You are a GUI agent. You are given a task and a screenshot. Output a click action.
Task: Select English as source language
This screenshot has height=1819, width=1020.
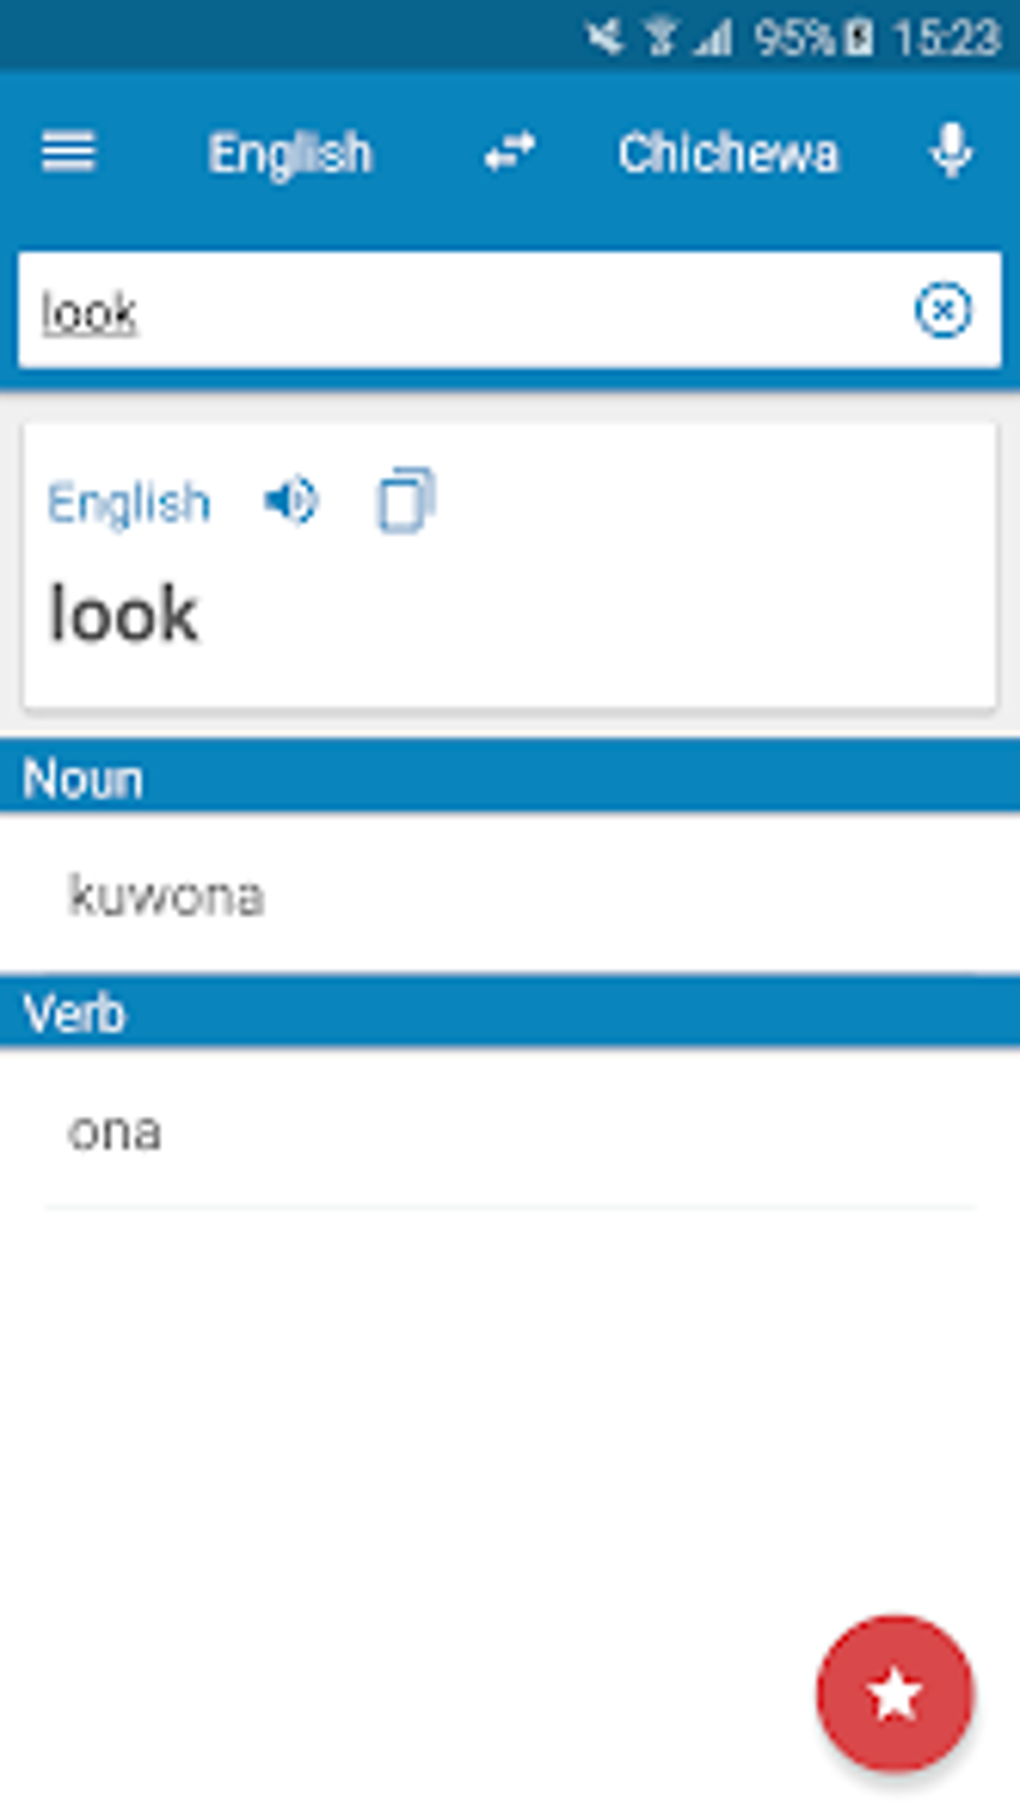pos(290,154)
